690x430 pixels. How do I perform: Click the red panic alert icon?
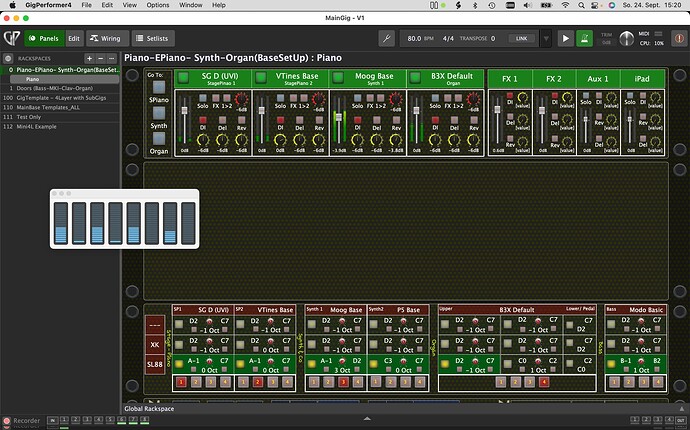(679, 38)
